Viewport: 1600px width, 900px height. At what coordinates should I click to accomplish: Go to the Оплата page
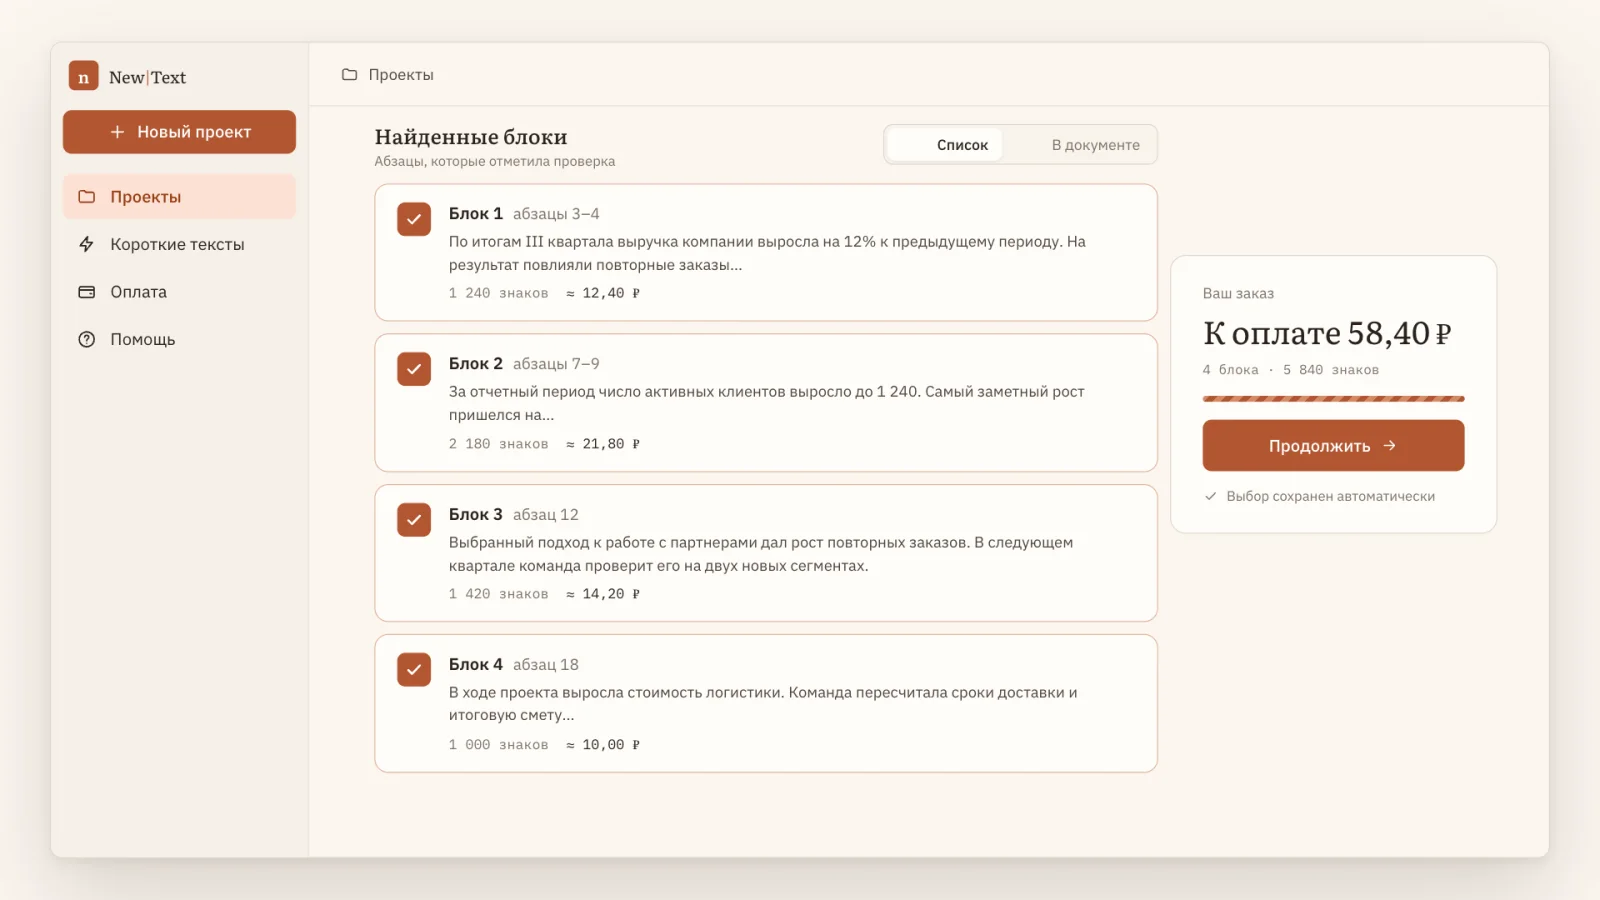coord(179,292)
